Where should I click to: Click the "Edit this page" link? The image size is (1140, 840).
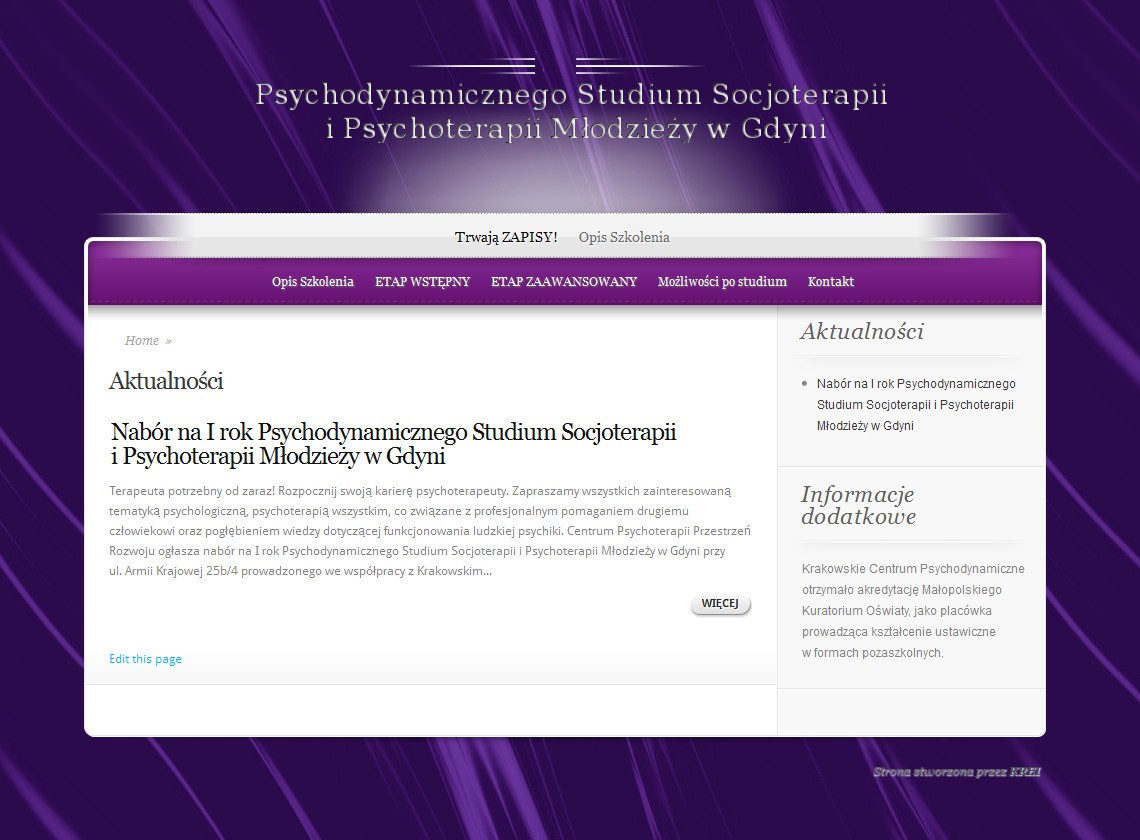[145, 658]
